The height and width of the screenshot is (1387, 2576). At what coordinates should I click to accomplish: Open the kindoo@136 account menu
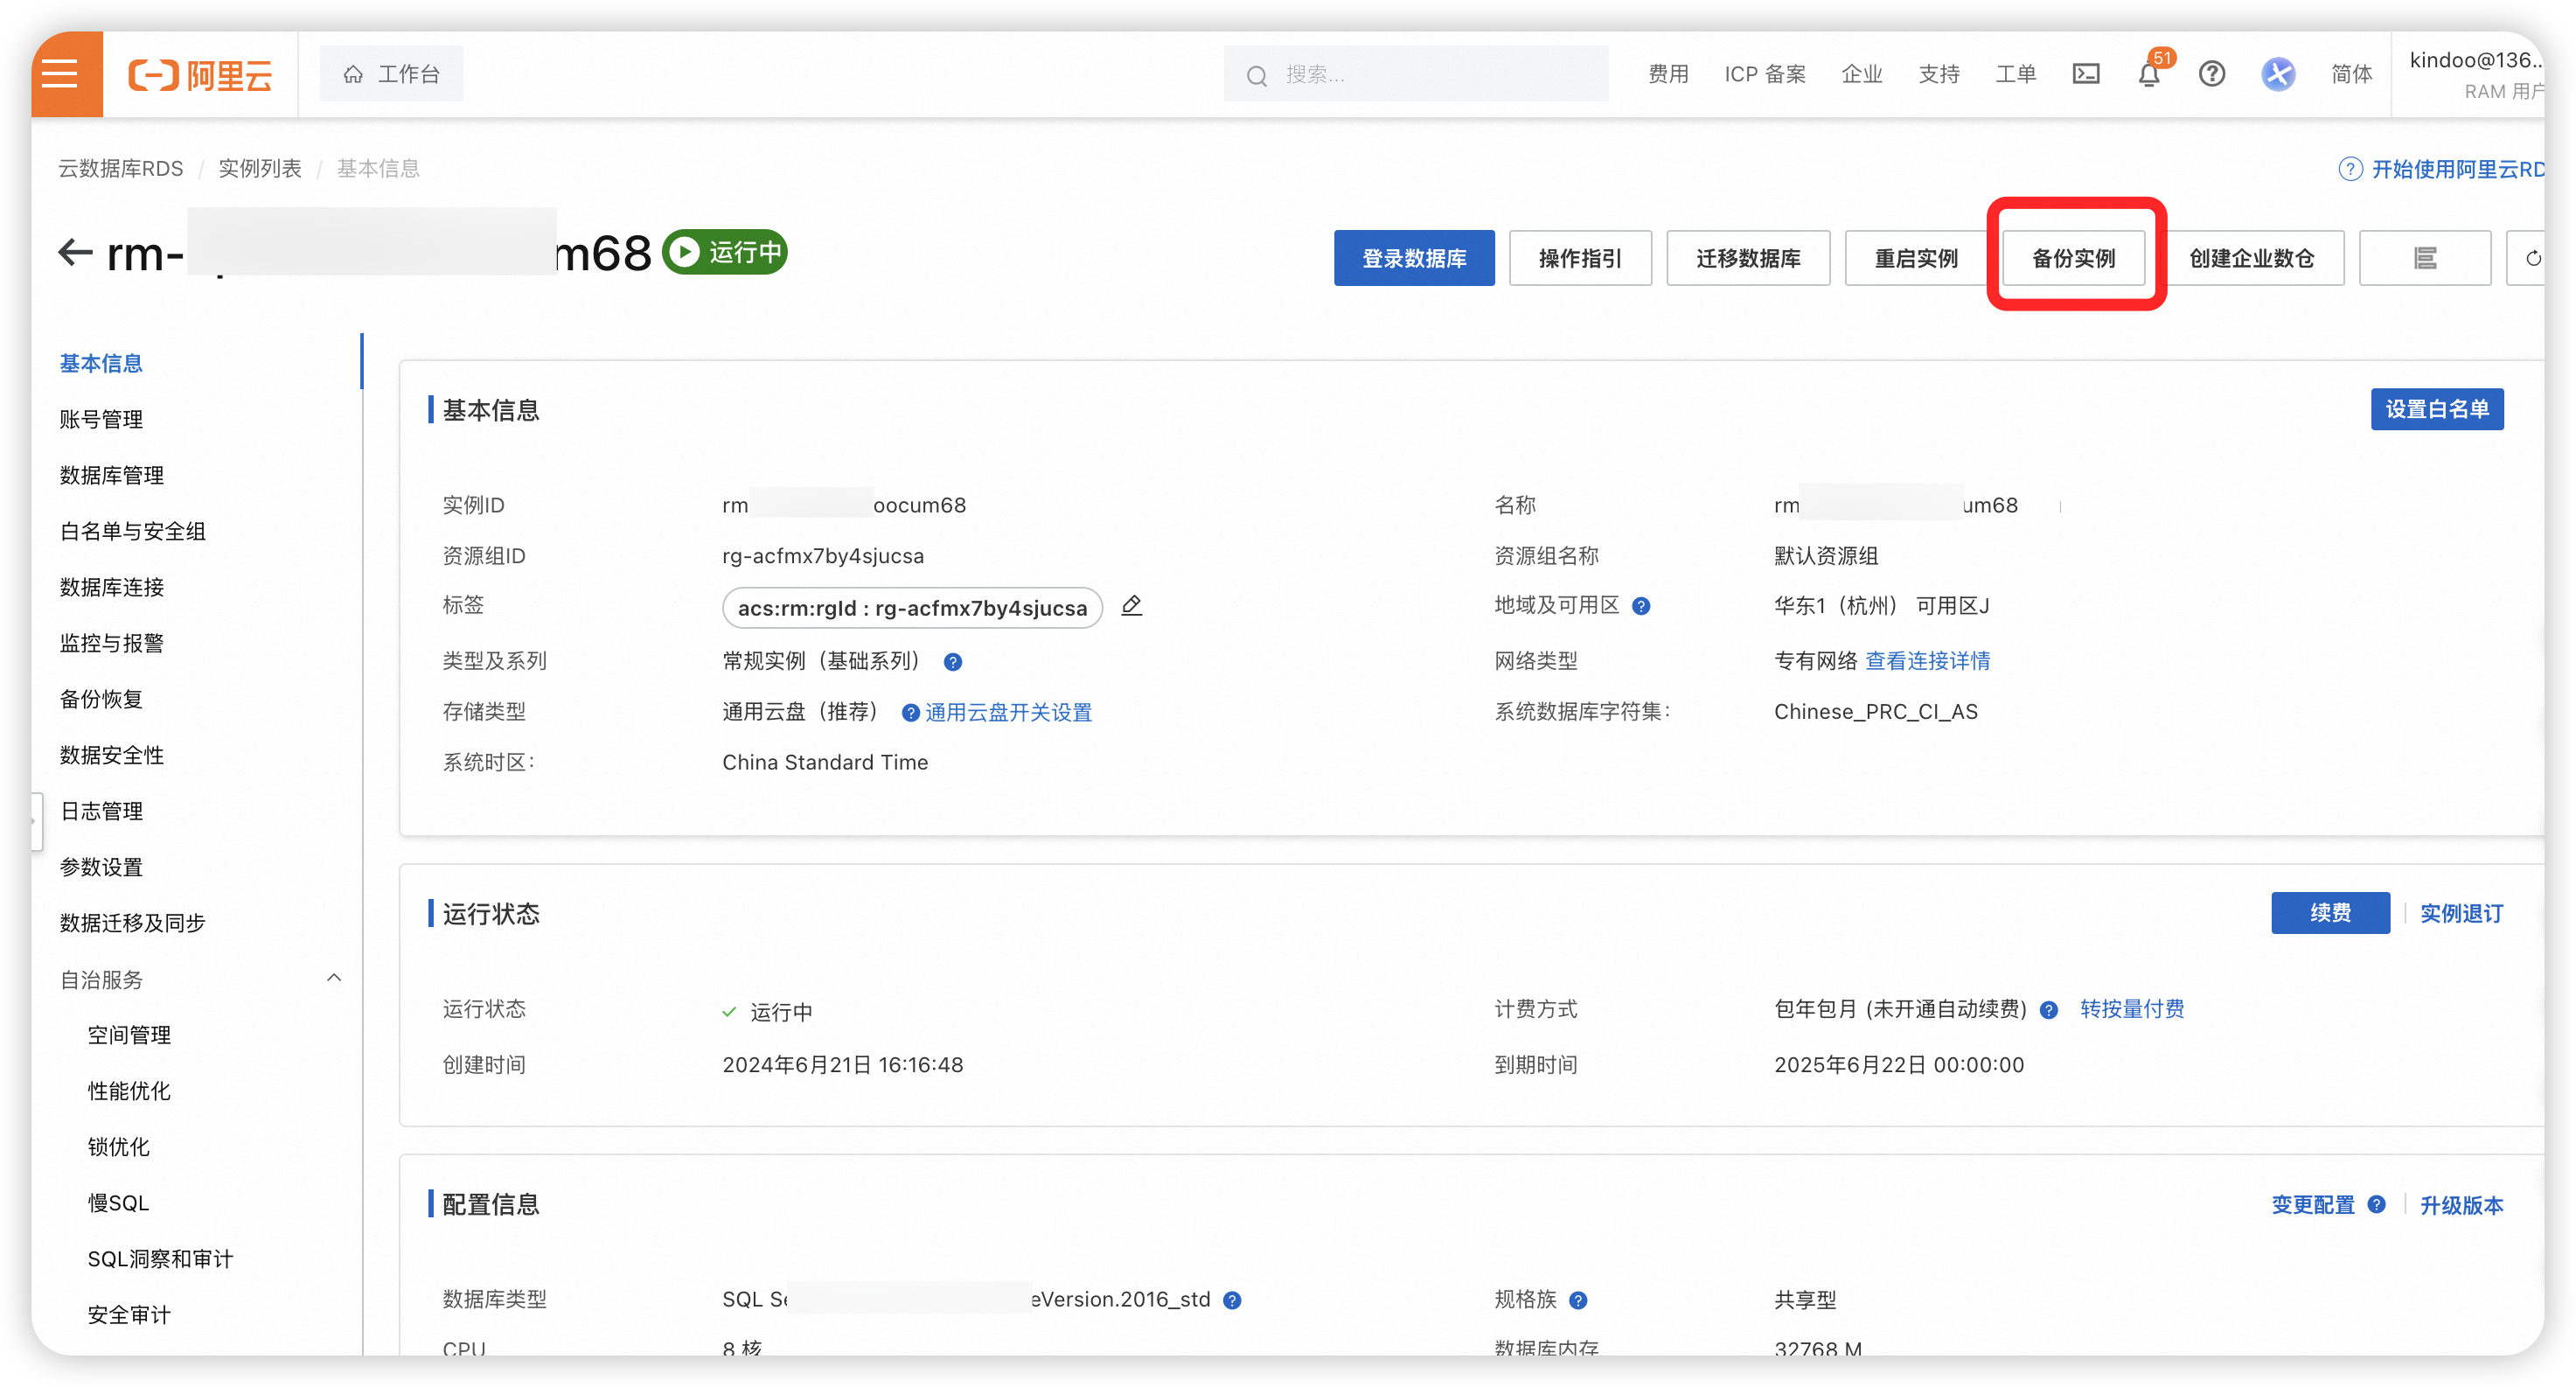(x=2476, y=74)
